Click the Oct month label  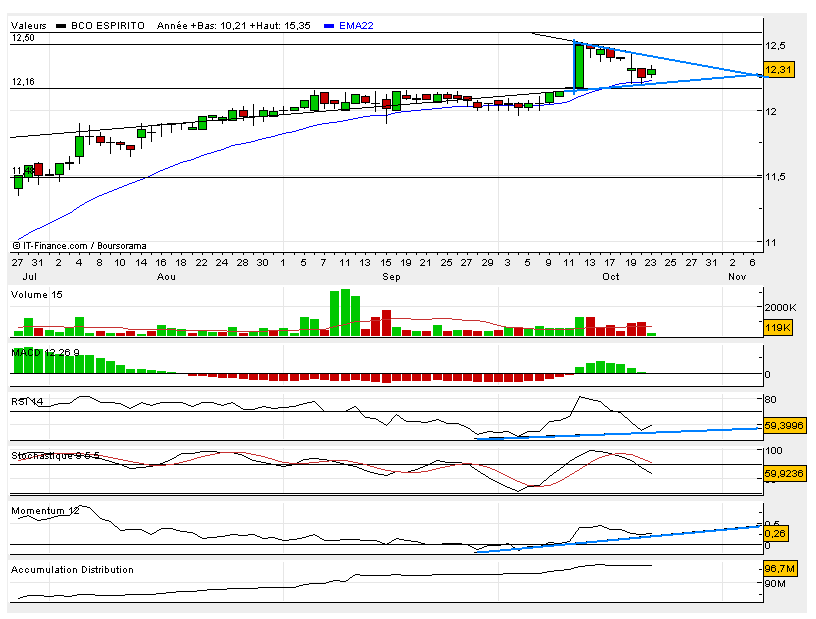[x=611, y=276]
